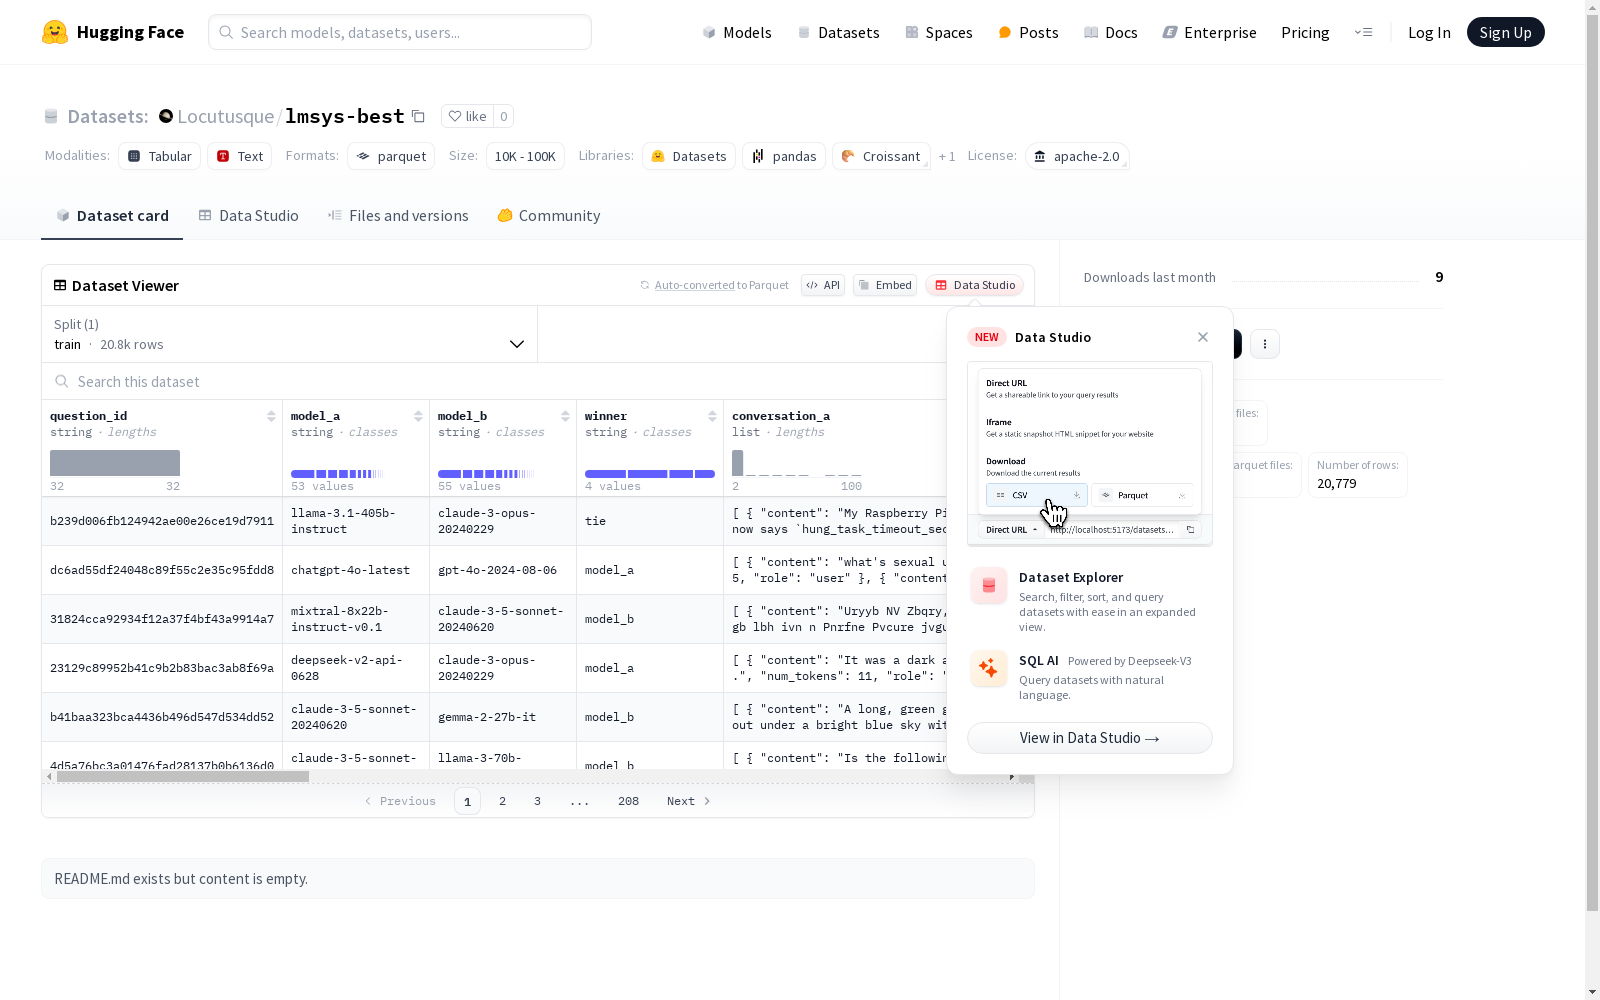
Task: Select the SQL AI entry
Action: 1090,677
